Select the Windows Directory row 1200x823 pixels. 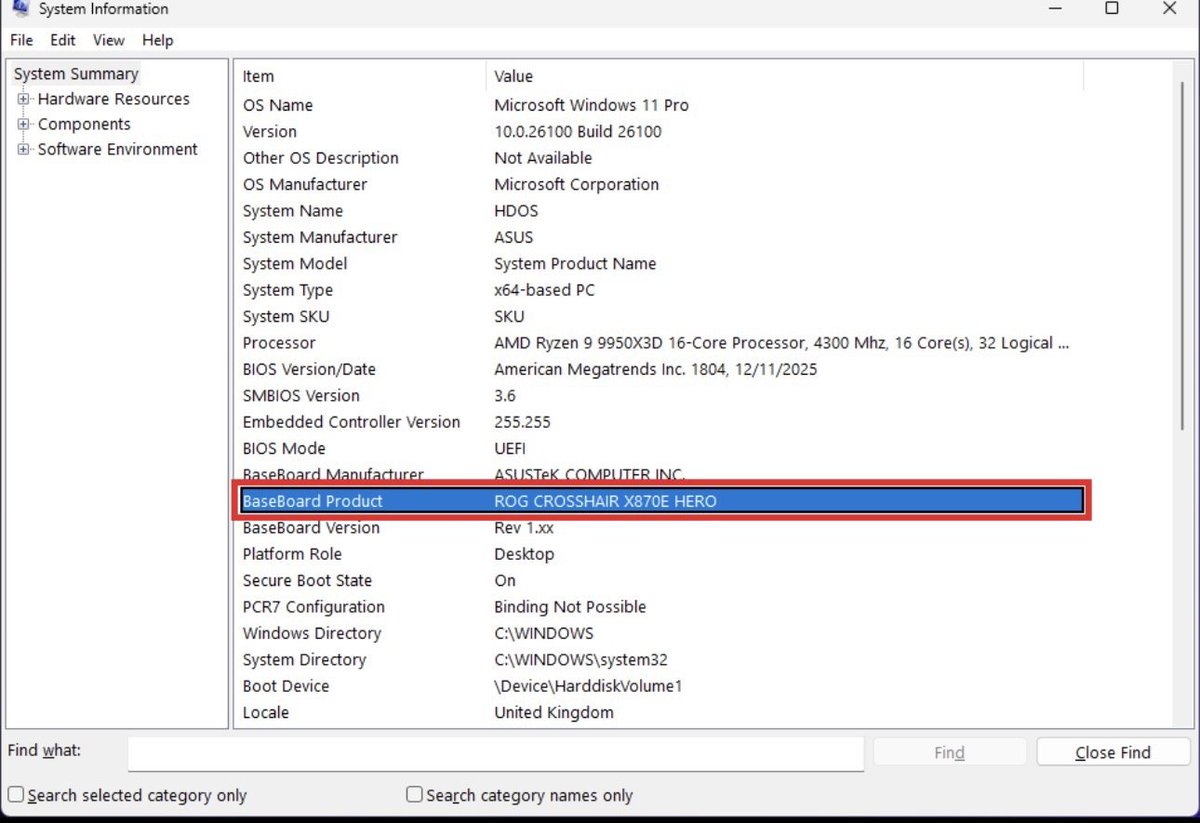(x=662, y=633)
